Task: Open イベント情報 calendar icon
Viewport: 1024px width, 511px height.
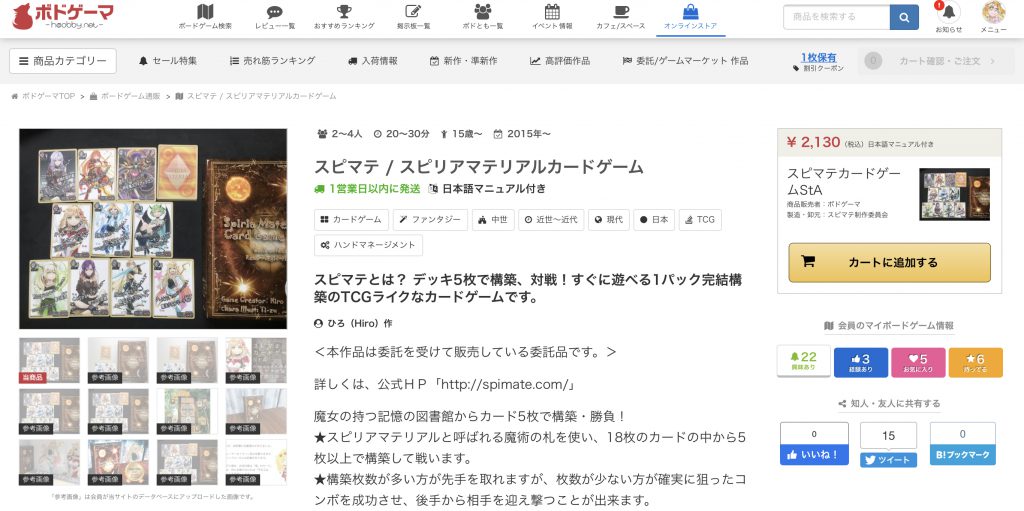Action: click(x=552, y=12)
